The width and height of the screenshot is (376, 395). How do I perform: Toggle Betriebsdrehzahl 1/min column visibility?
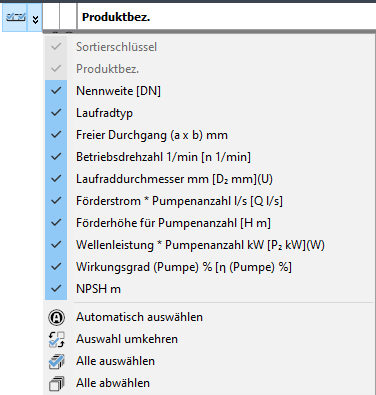[x=209, y=157]
